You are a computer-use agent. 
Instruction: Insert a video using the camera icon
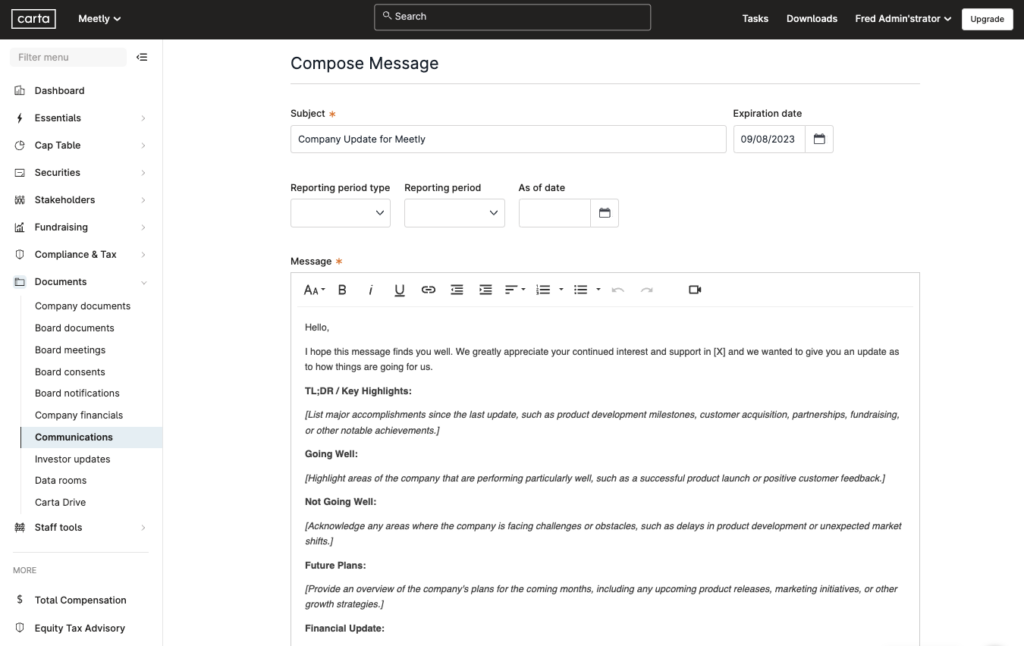pos(695,290)
